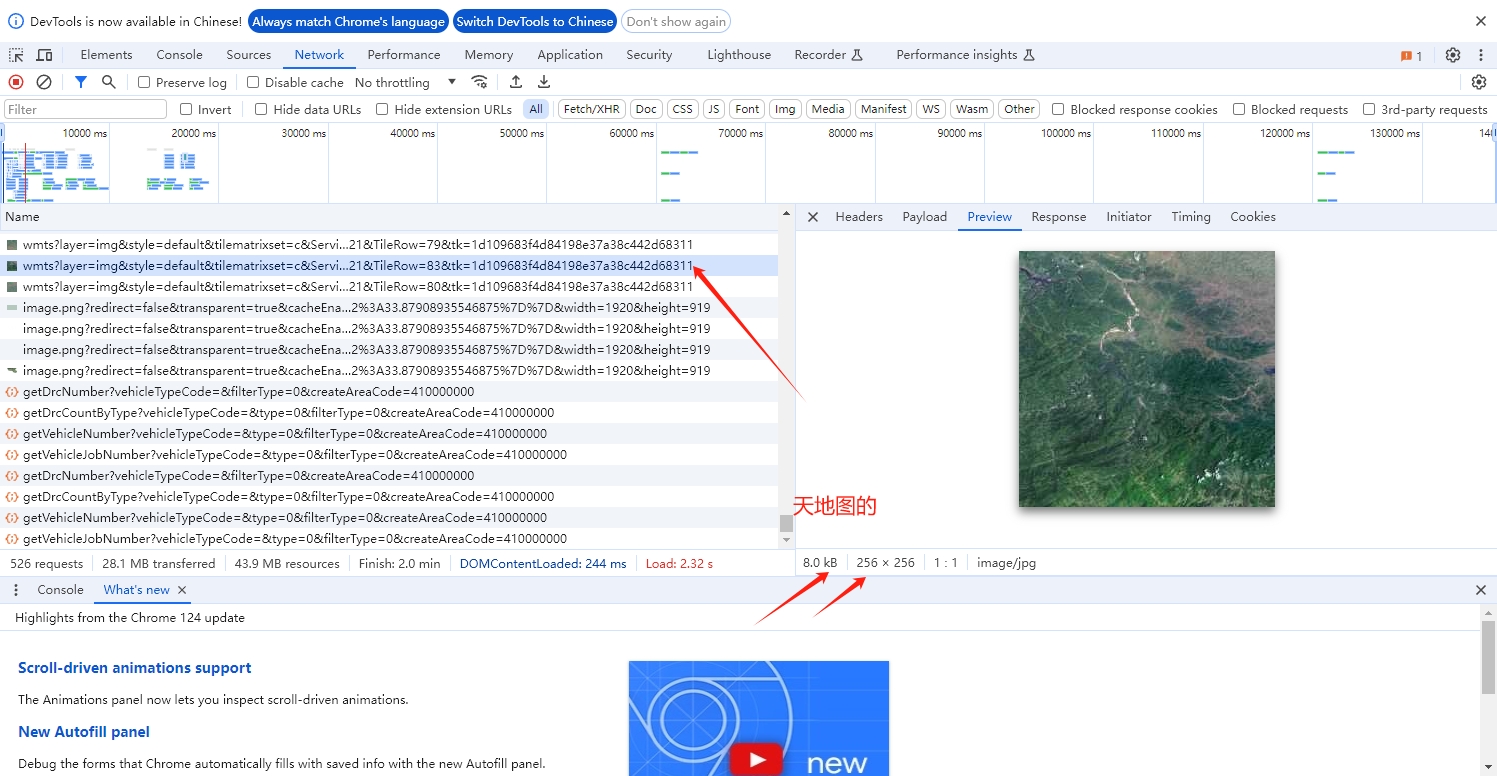Open network search magnifier
The width and height of the screenshot is (1497, 776).
click(x=109, y=82)
